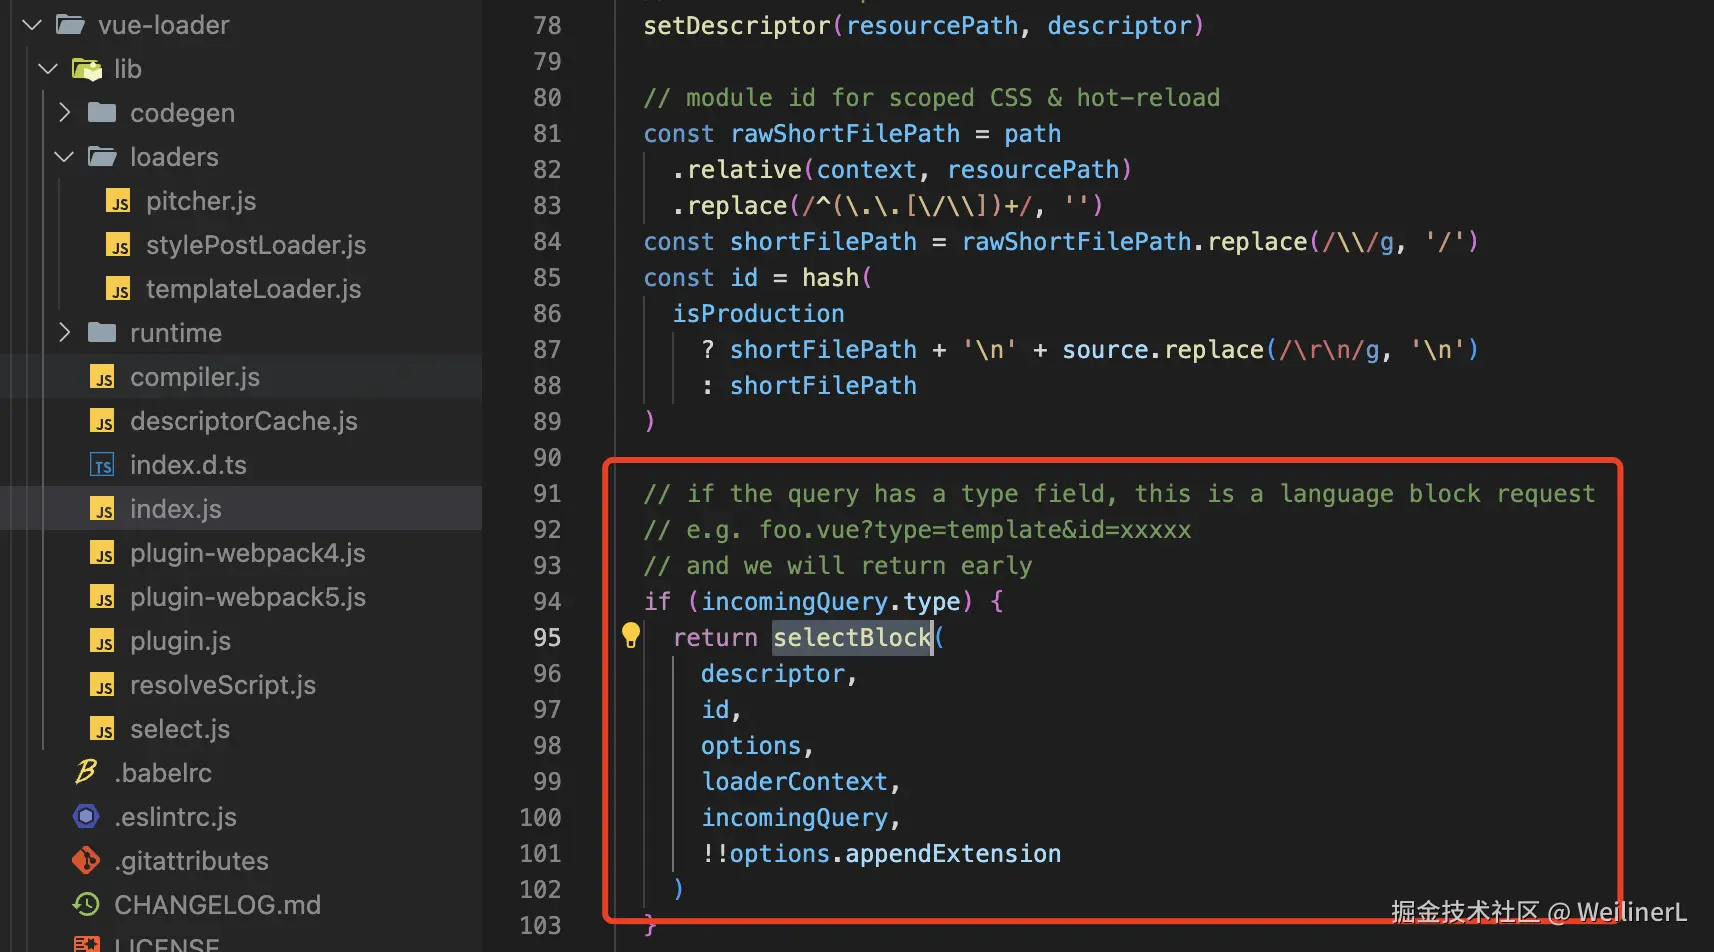Click incomingQuery.type in the if condition

click(x=831, y=601)
